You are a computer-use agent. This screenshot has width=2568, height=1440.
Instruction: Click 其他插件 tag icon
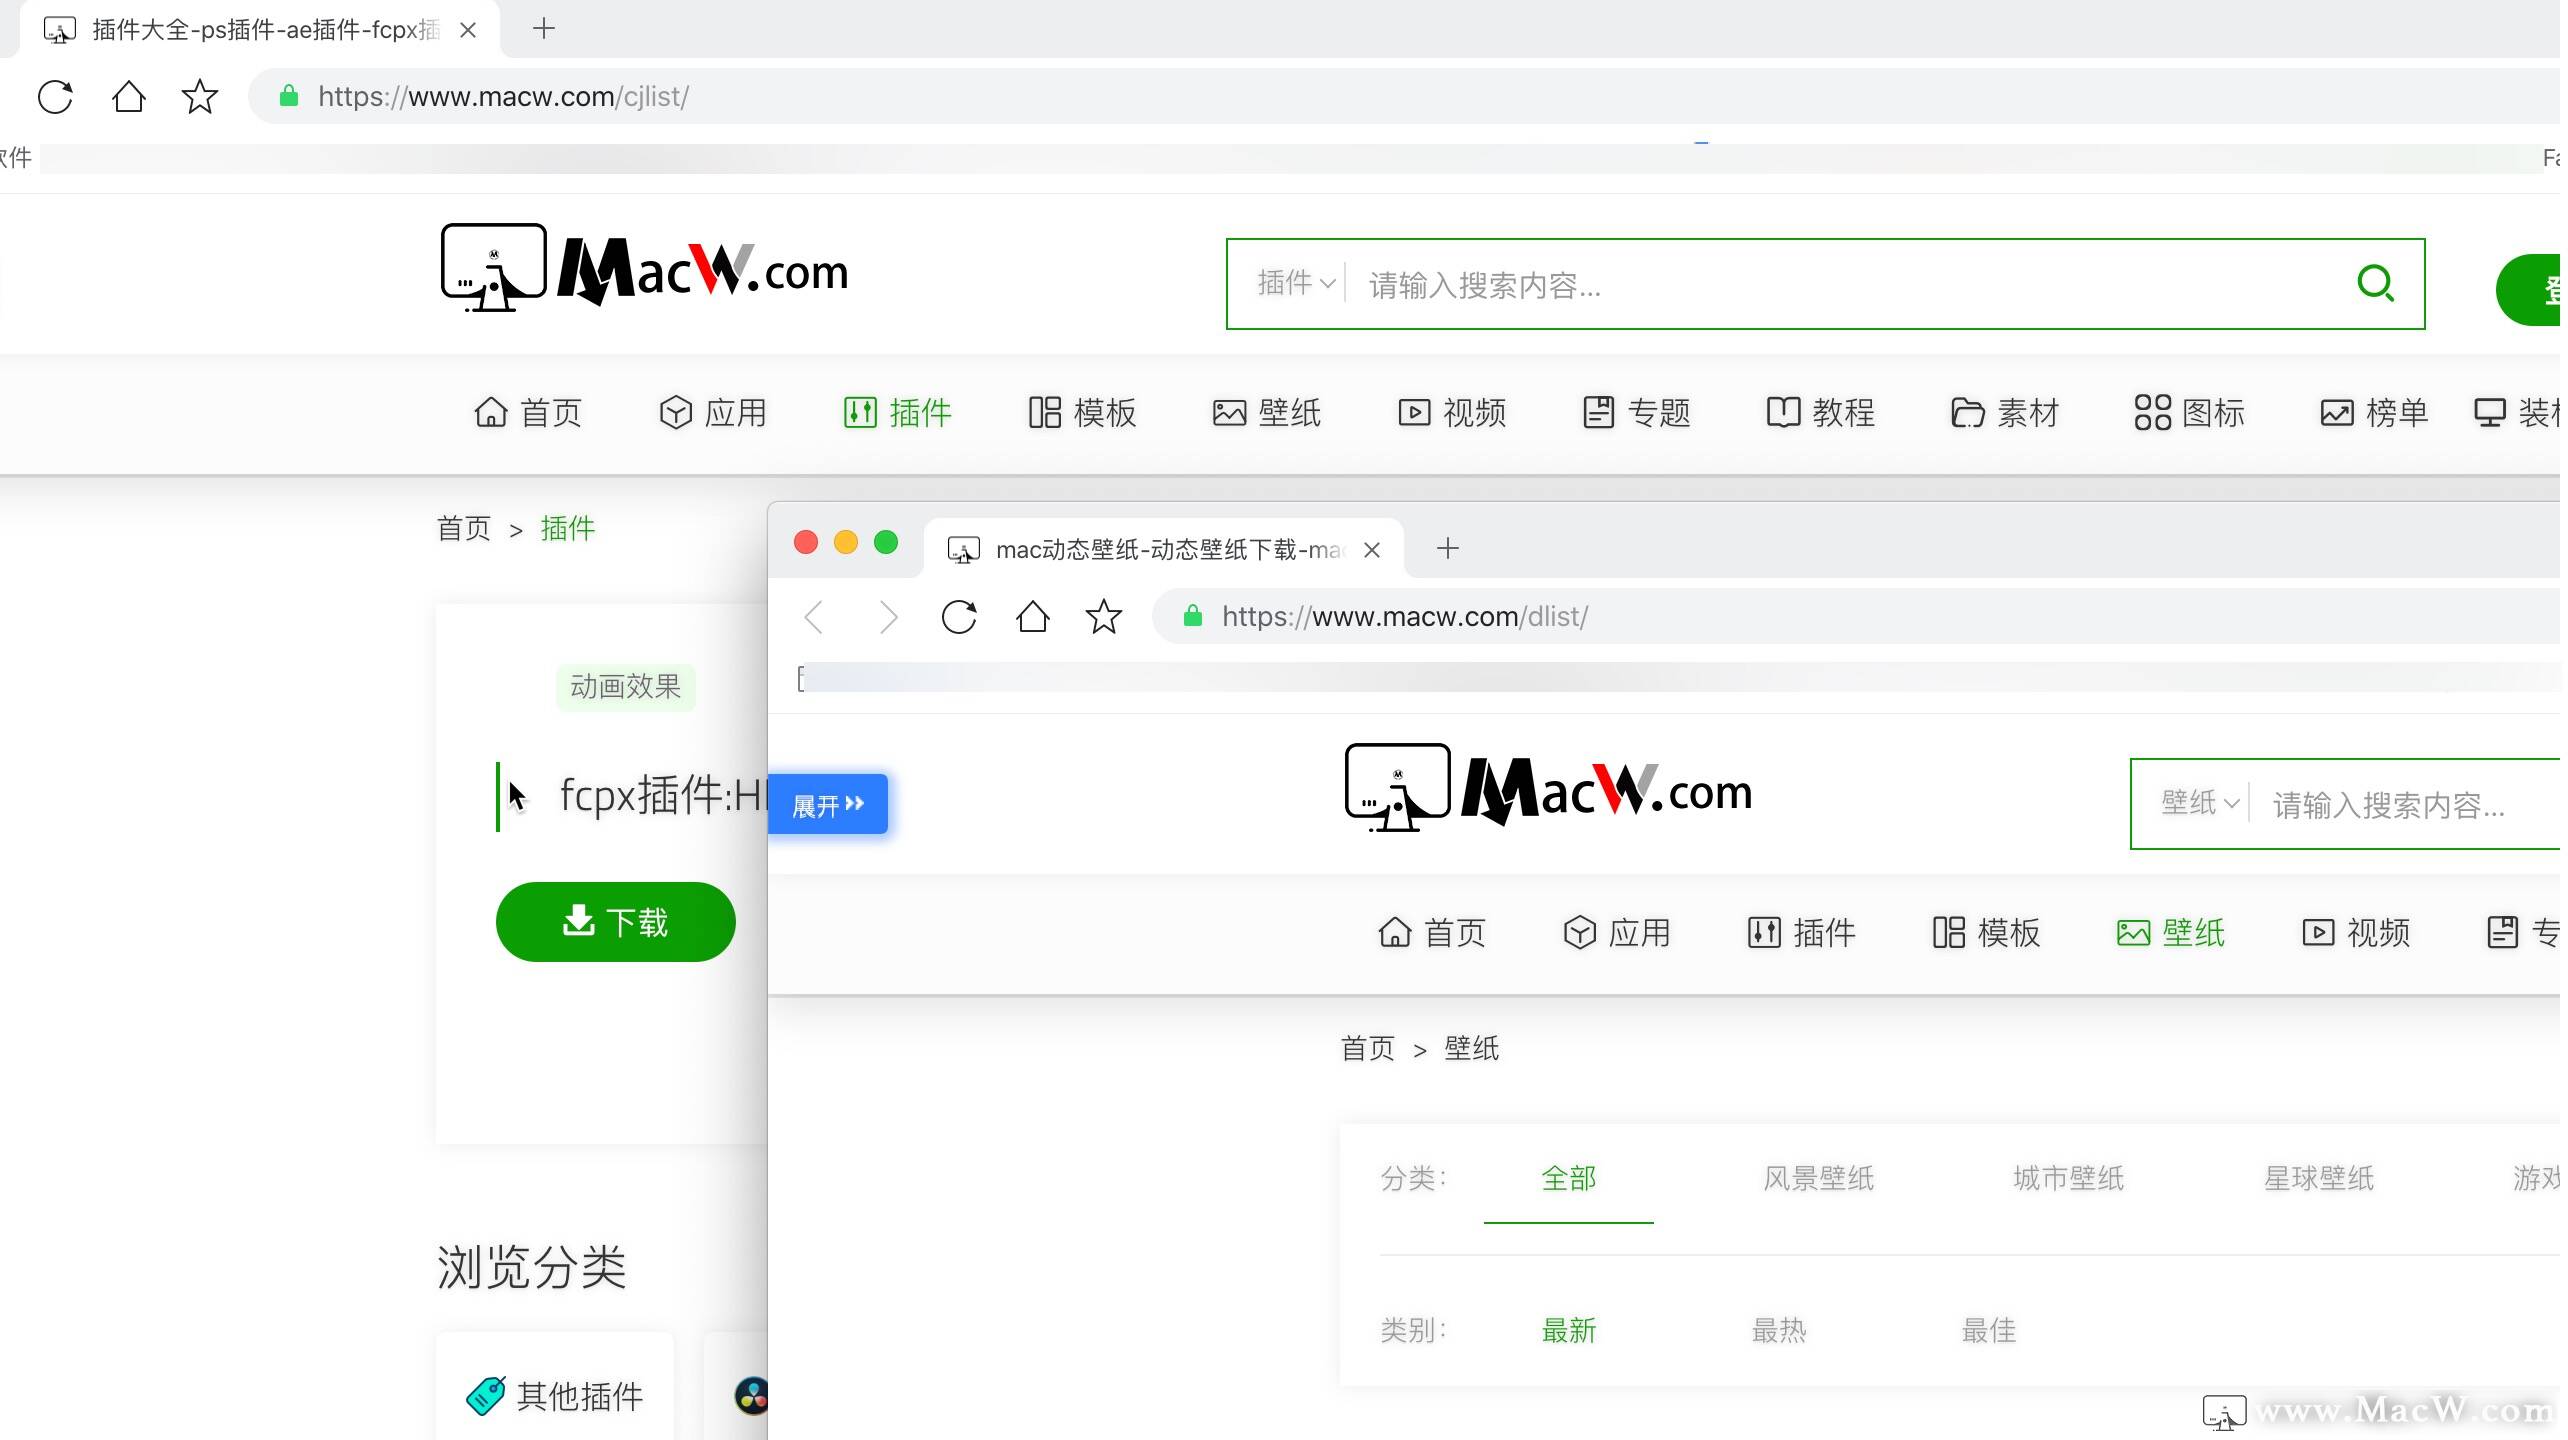pyautogui.click(x=486, y=1396)
